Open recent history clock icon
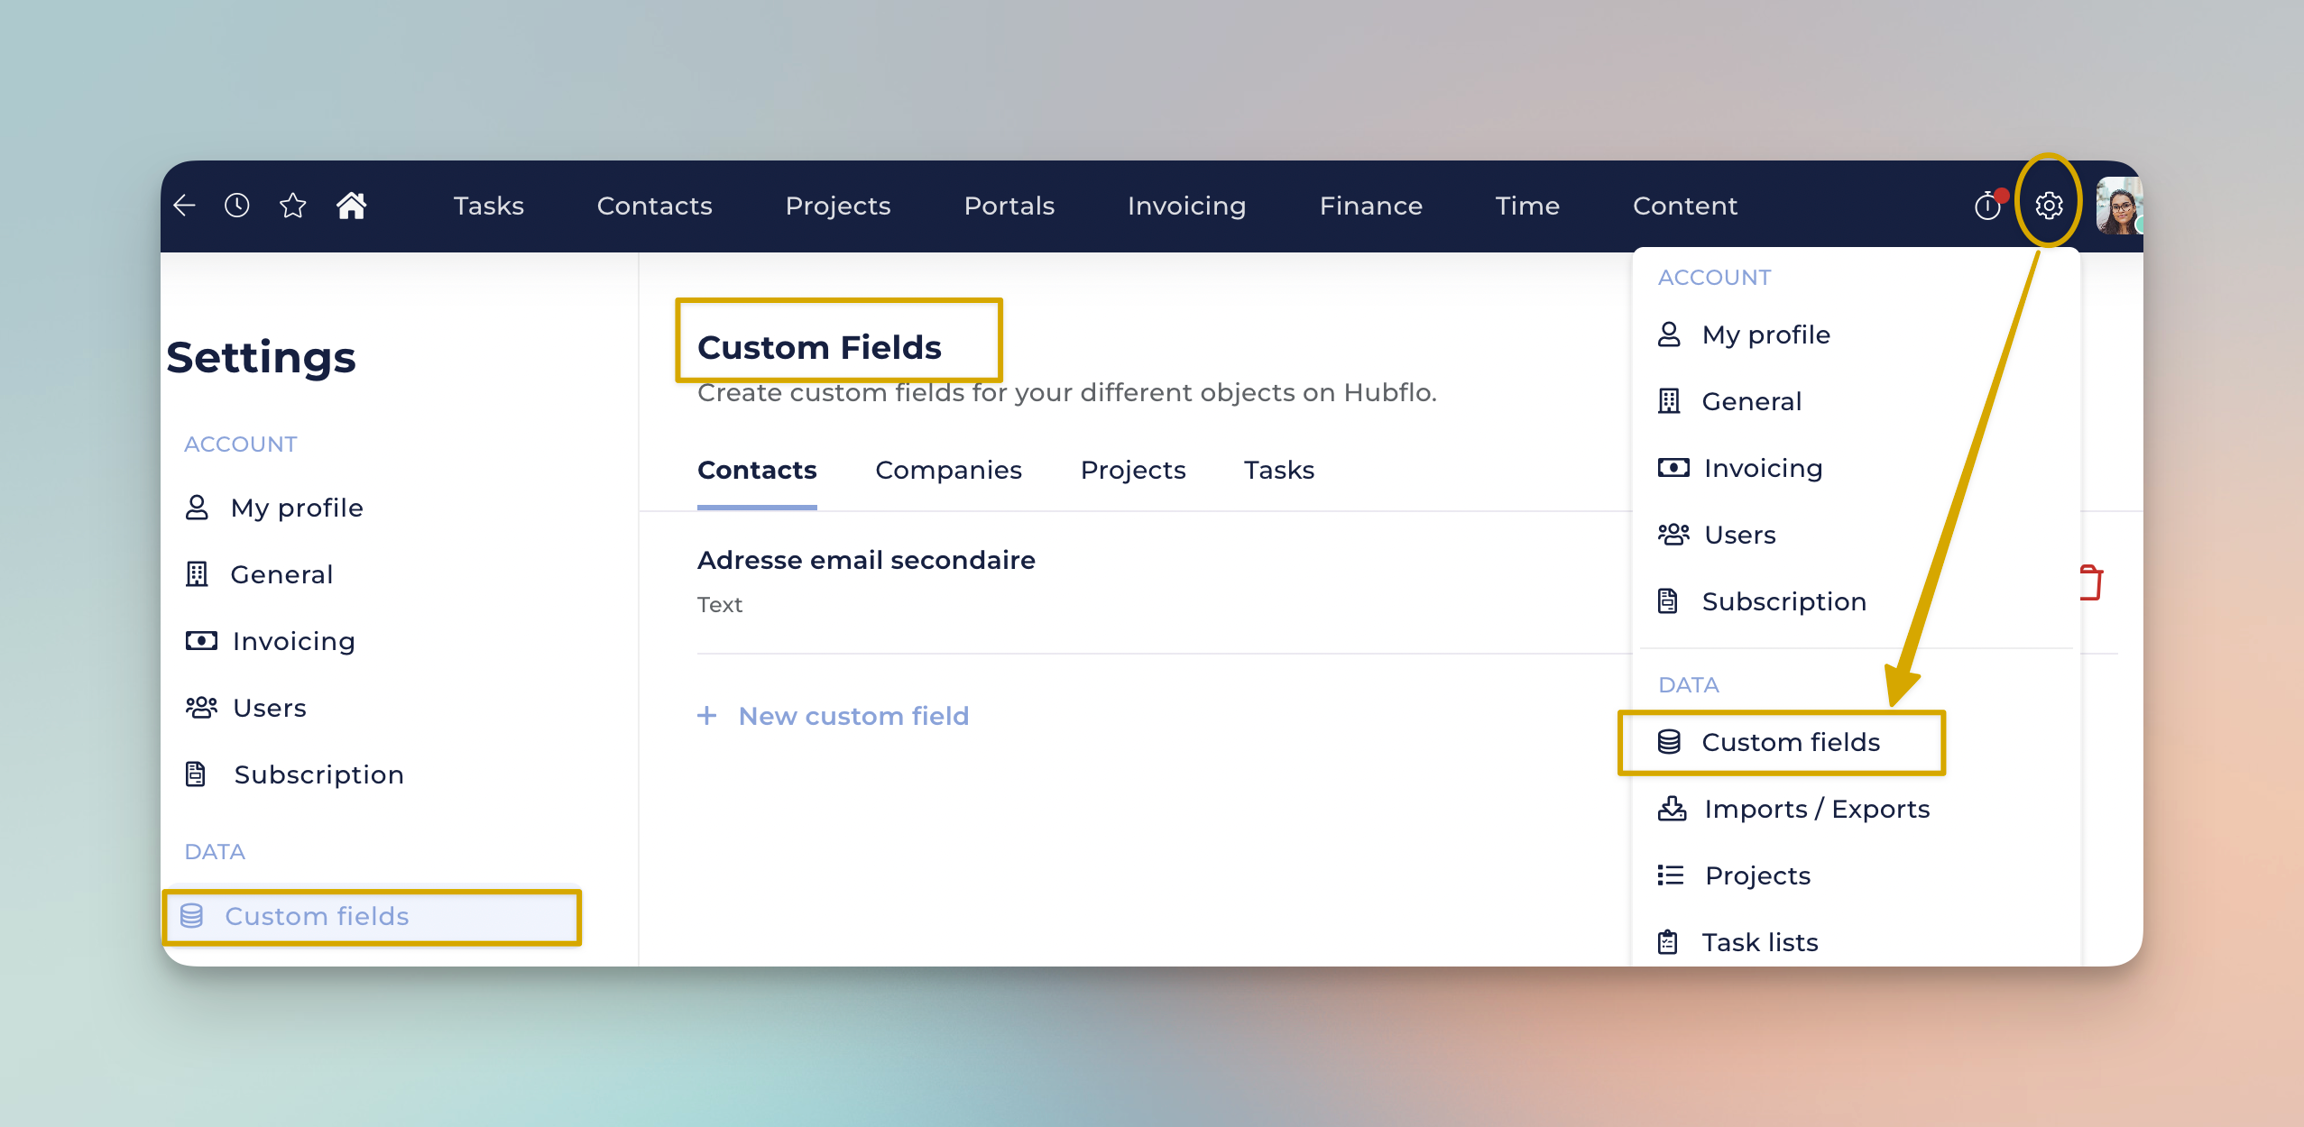The image size is (2304, 1127). tap(237, 206)
